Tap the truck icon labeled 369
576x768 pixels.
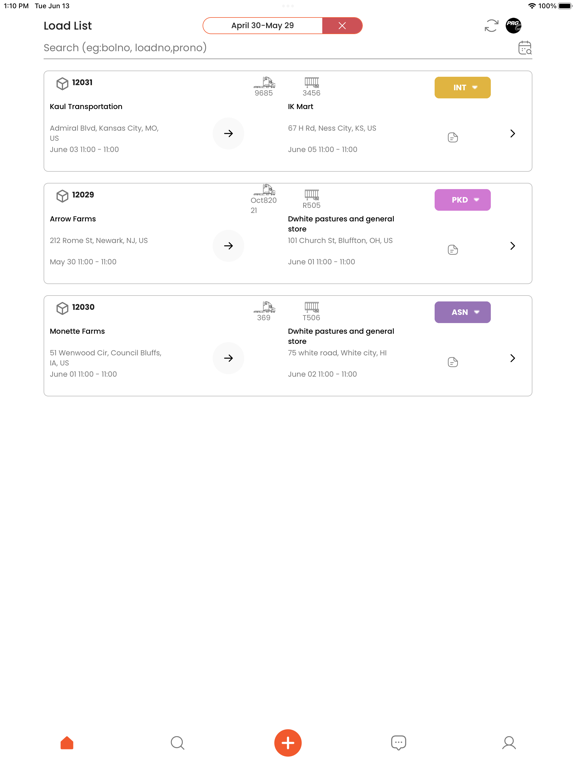264,307
